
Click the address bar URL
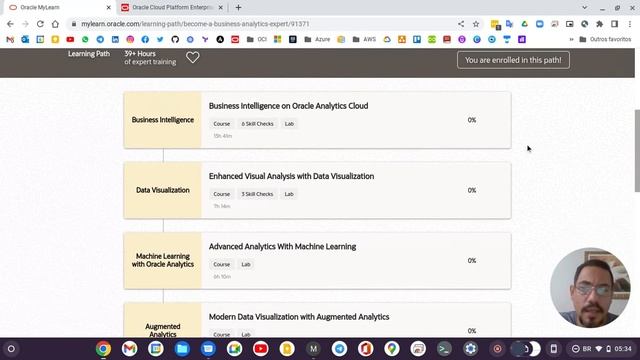[195, 24]
